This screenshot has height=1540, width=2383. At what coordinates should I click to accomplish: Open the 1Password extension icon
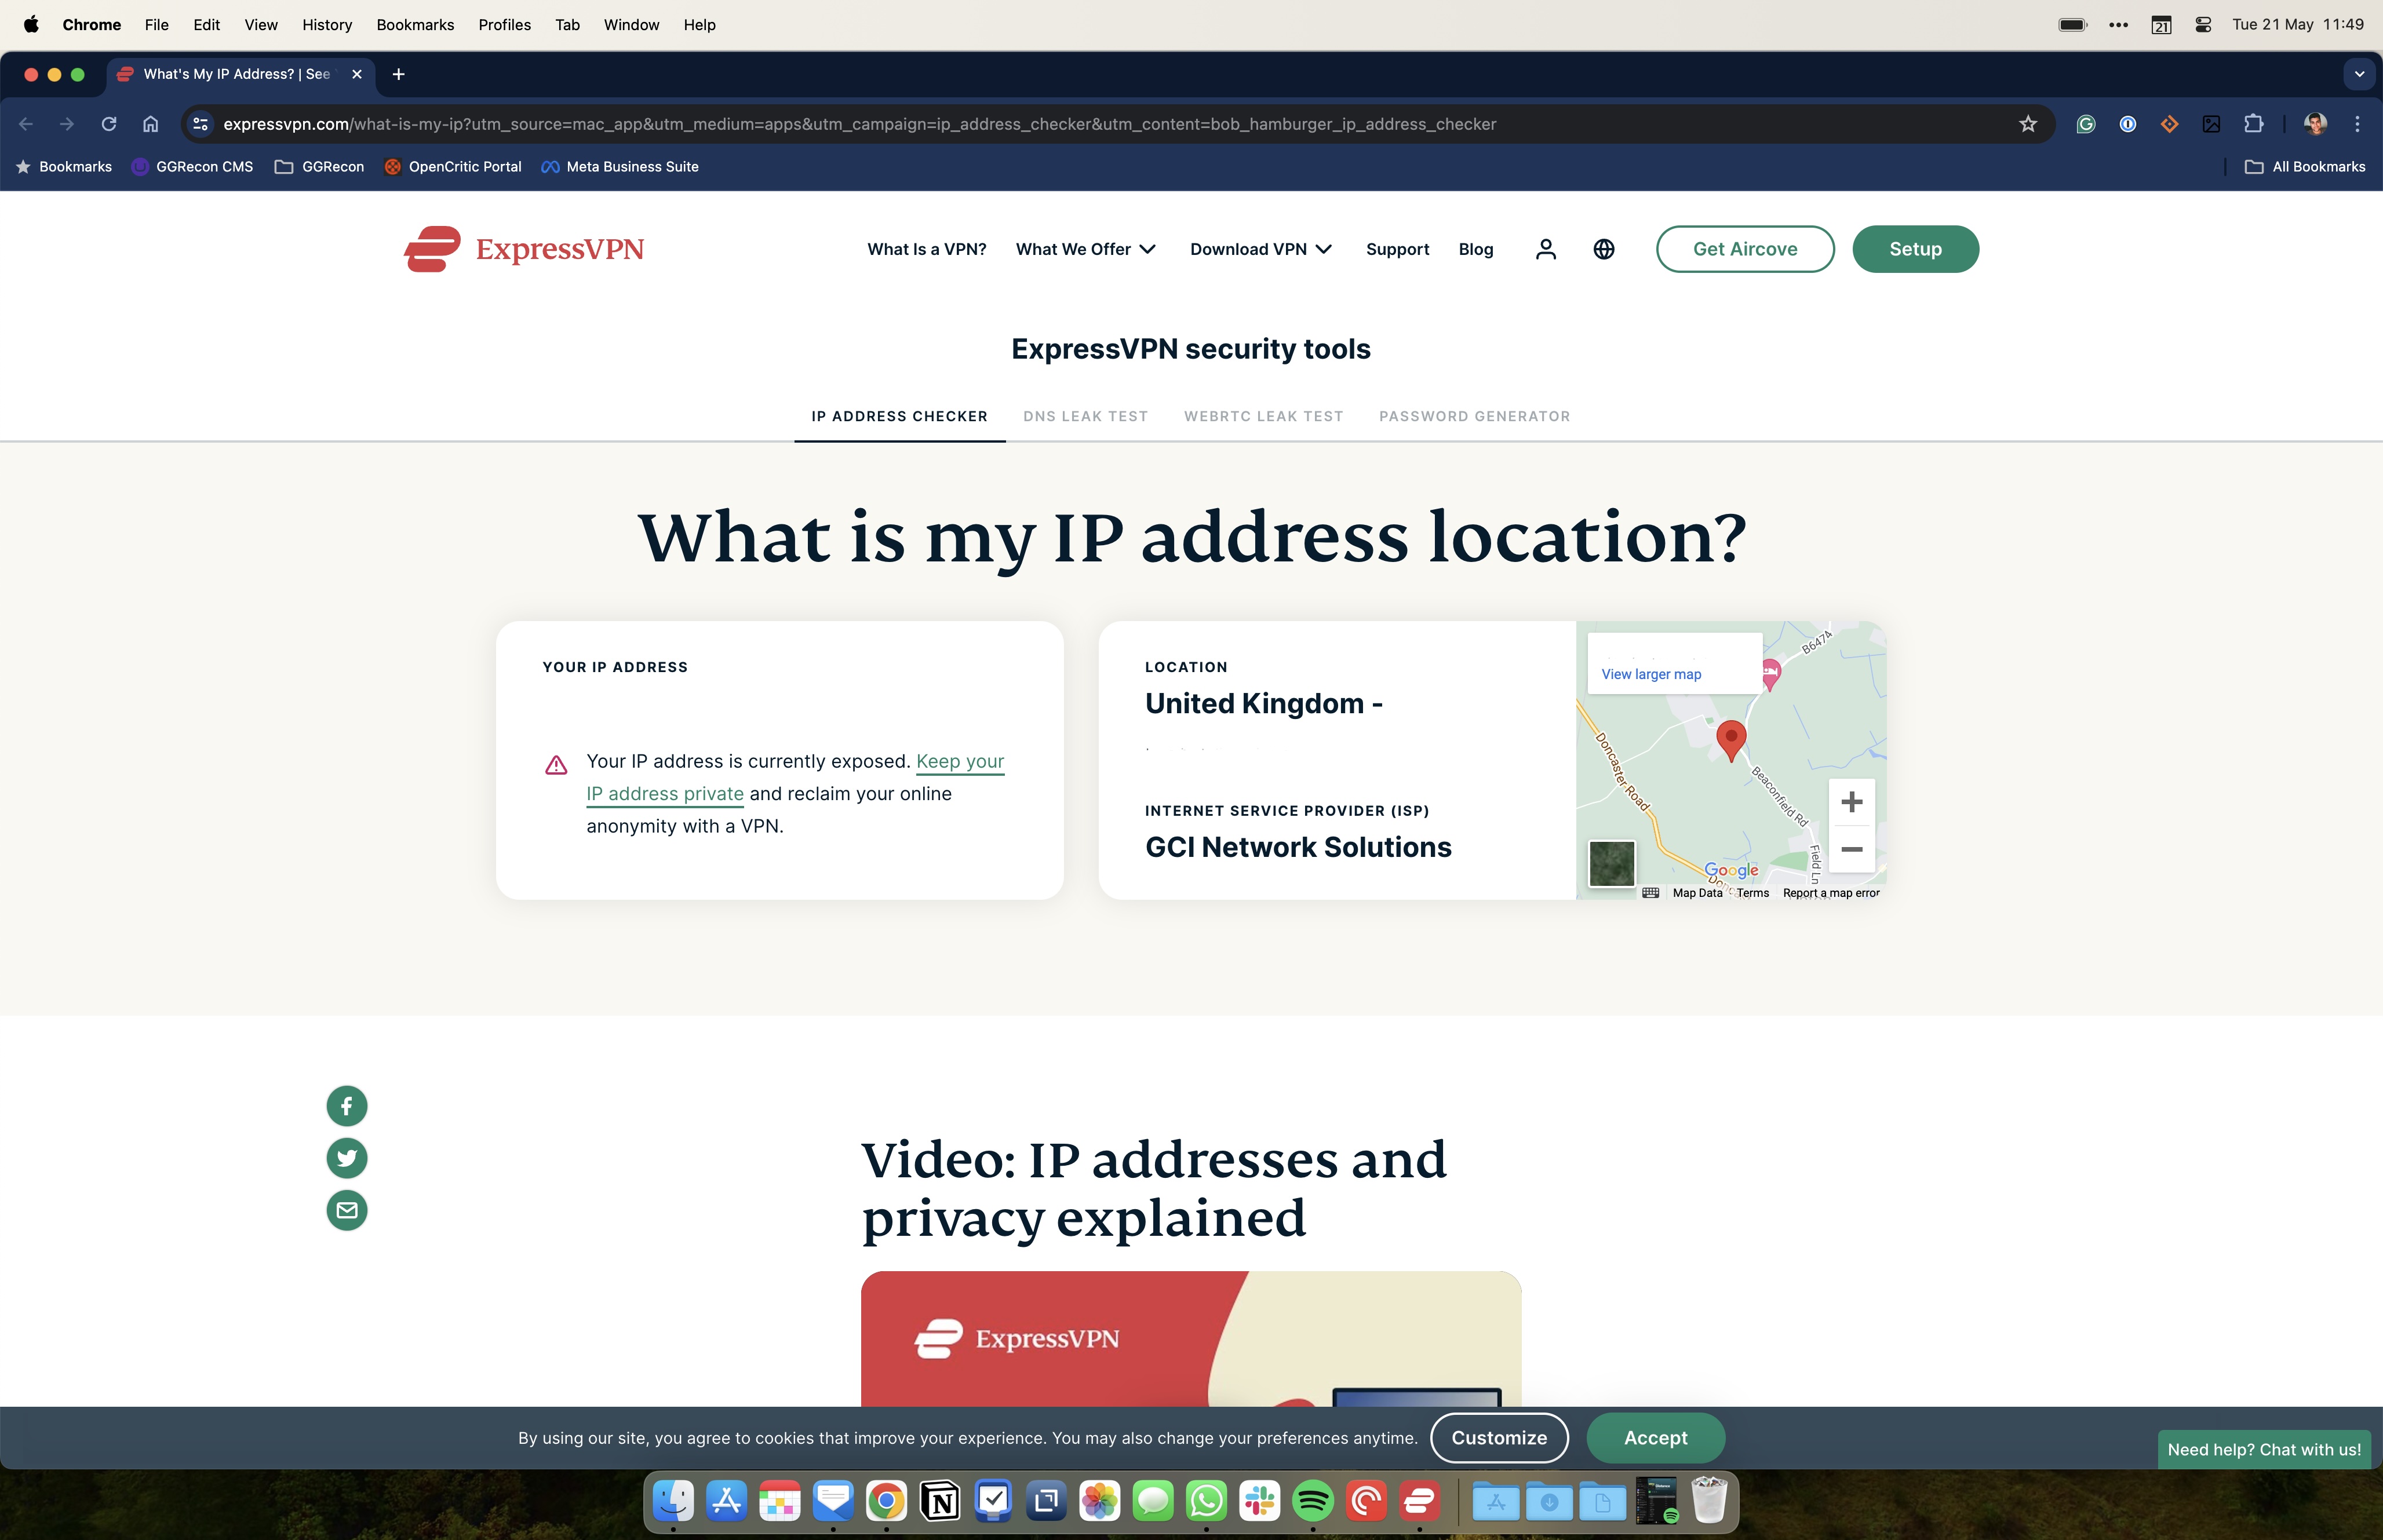[x=2128, y=124]
